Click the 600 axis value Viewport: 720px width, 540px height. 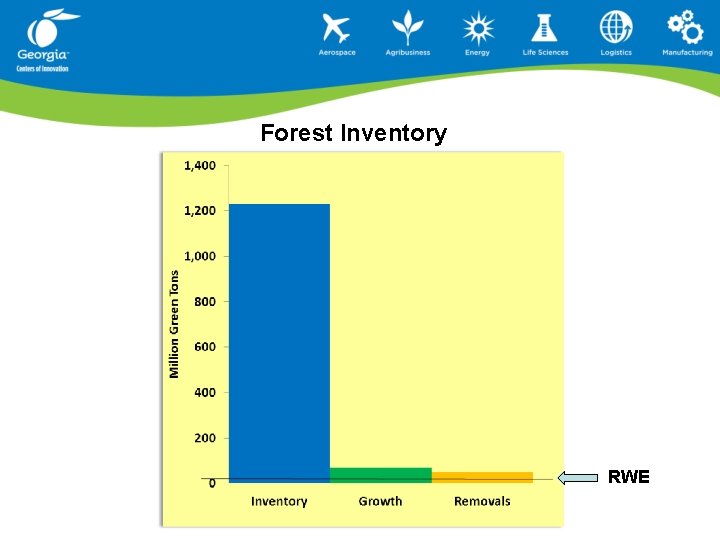click(x=205, y=347)
